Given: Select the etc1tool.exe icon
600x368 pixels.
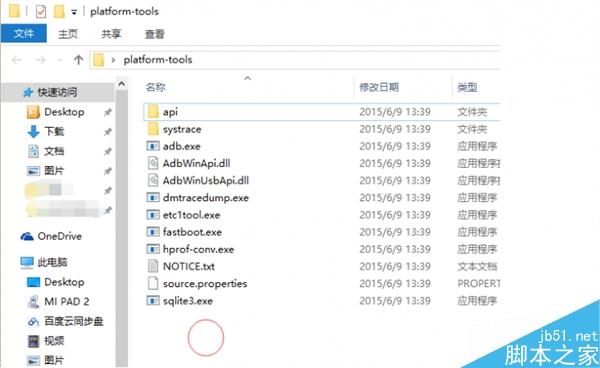Looking at the screenshot, I should (x=153, y=215).
